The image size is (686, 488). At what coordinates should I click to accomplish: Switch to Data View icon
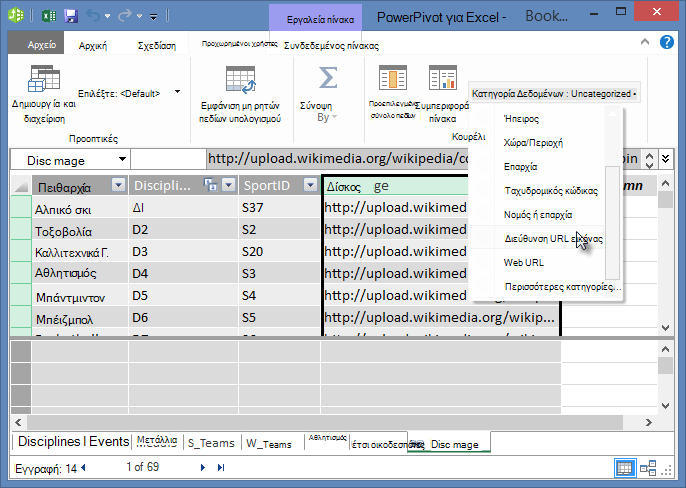pyautogui.click(x=624, y=468)
